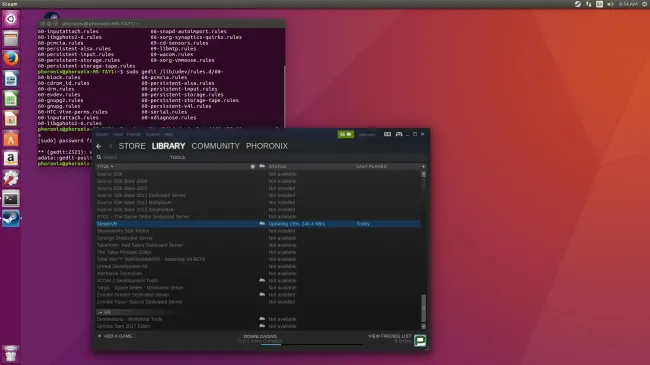Select Unreal Development Kit row
This screenshot has height=365, width=650.
point(258,266)
